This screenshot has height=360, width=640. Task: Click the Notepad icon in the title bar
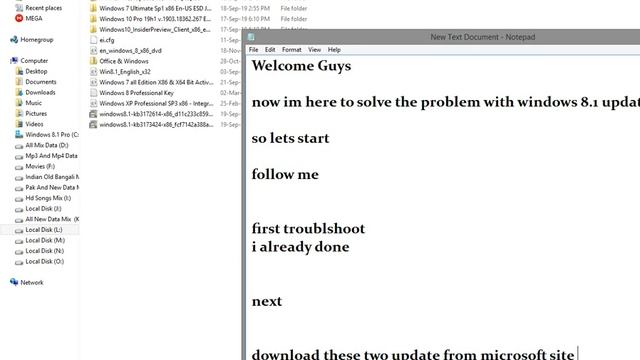pos(251,37)
